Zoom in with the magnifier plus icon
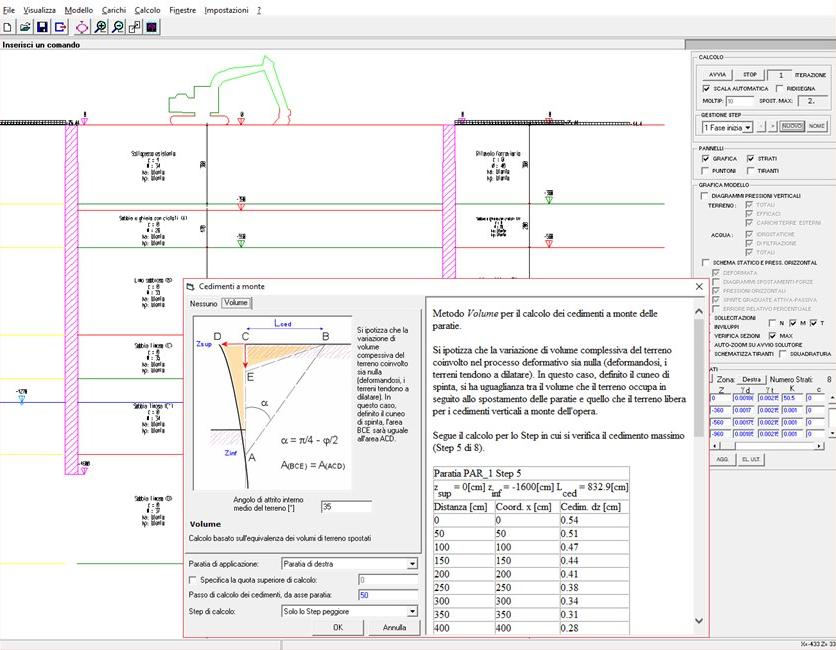This screenshot has height=650, width=836. click(101, 27)
